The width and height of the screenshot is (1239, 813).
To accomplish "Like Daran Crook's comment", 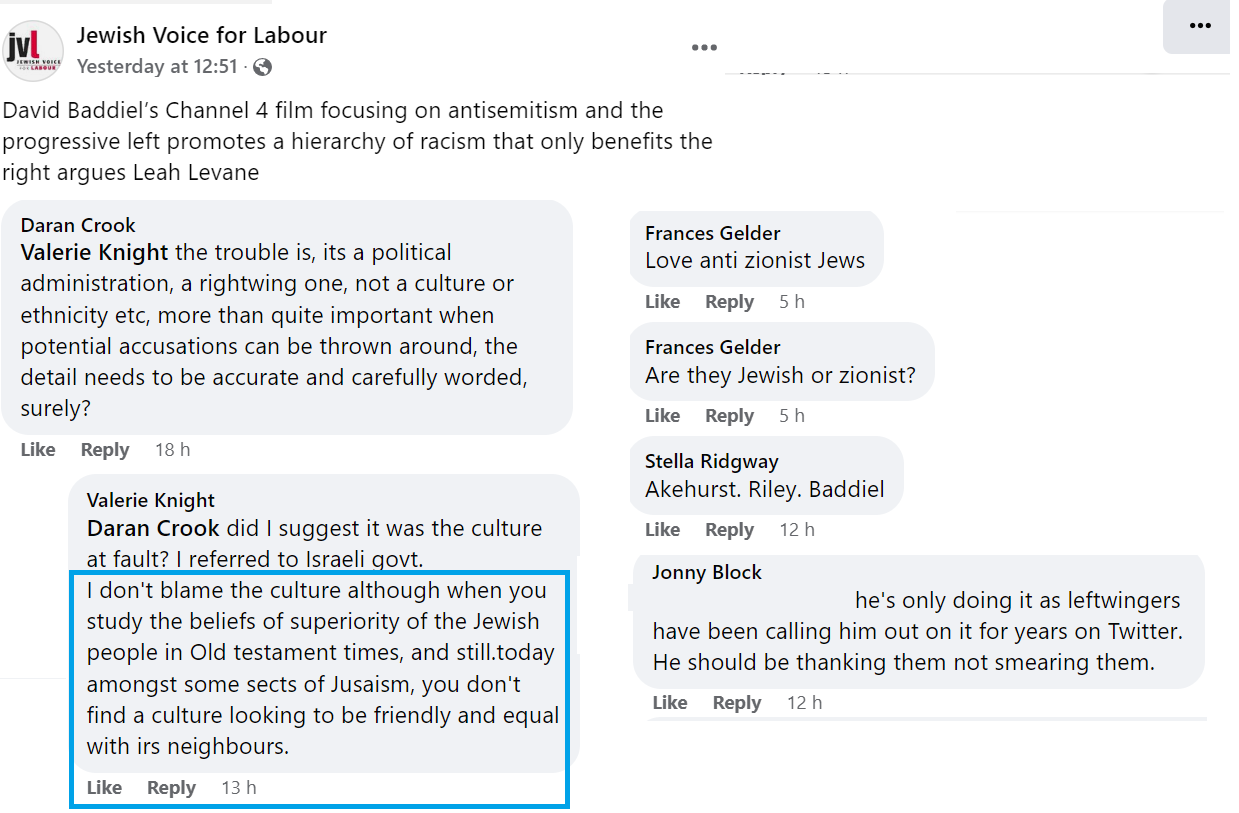I will click(x=38, y=450).
